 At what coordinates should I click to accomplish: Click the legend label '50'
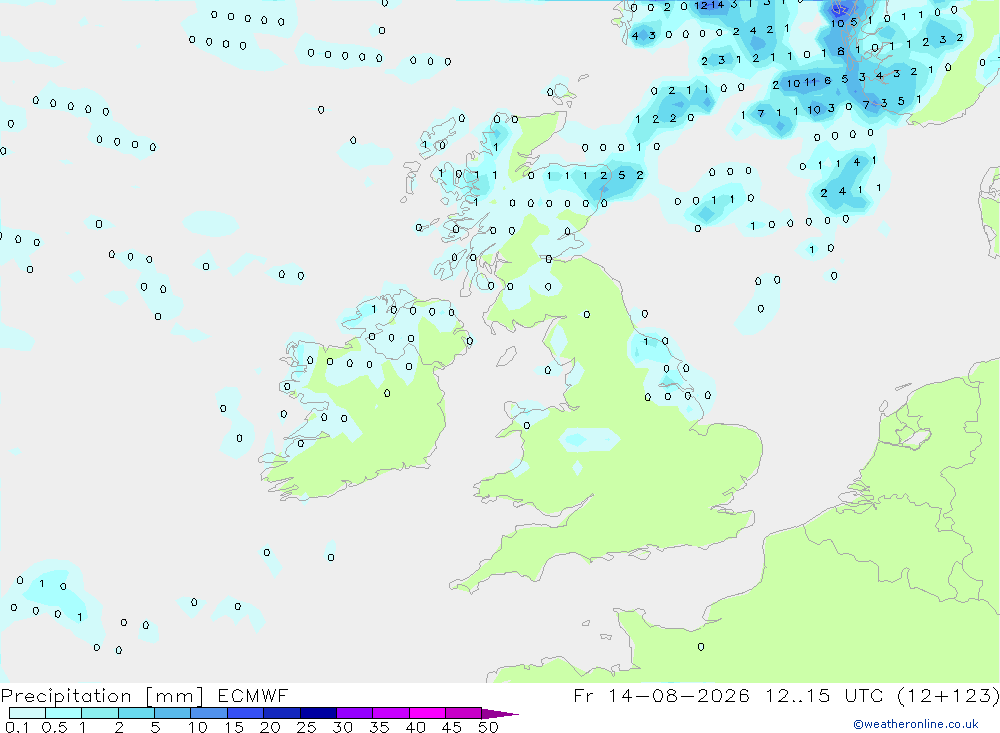click(x=488, y=727)
